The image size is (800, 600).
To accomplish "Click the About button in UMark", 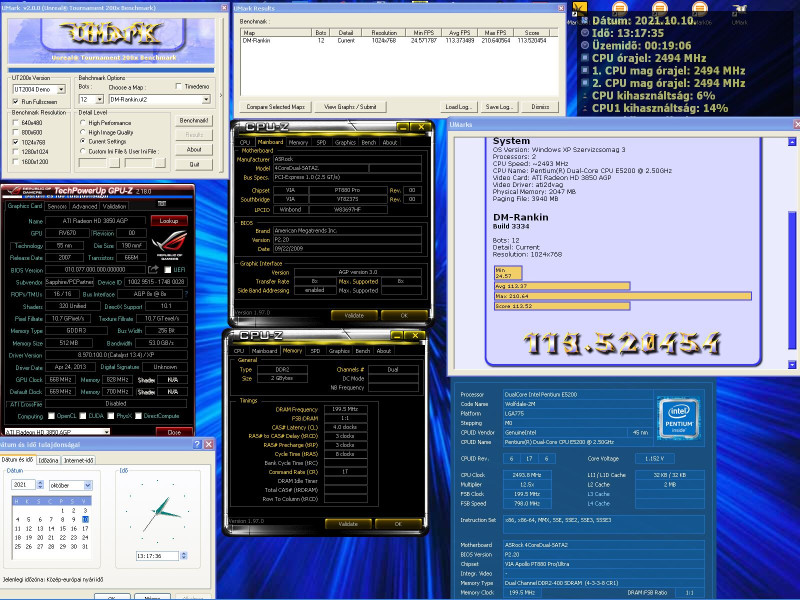I will tap(194, 149).
